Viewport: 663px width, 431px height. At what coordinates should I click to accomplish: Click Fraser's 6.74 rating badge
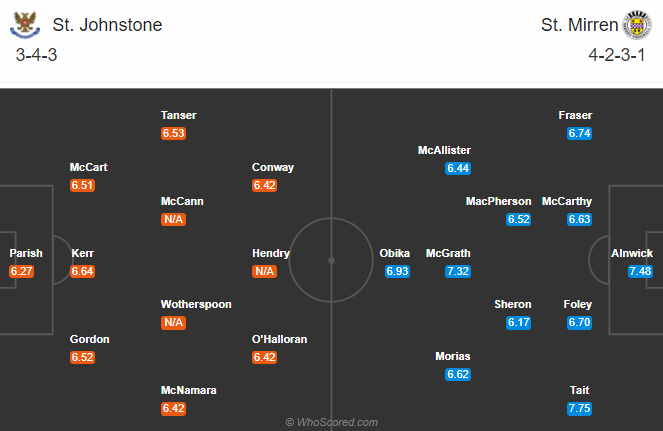[x=579, y=133]
